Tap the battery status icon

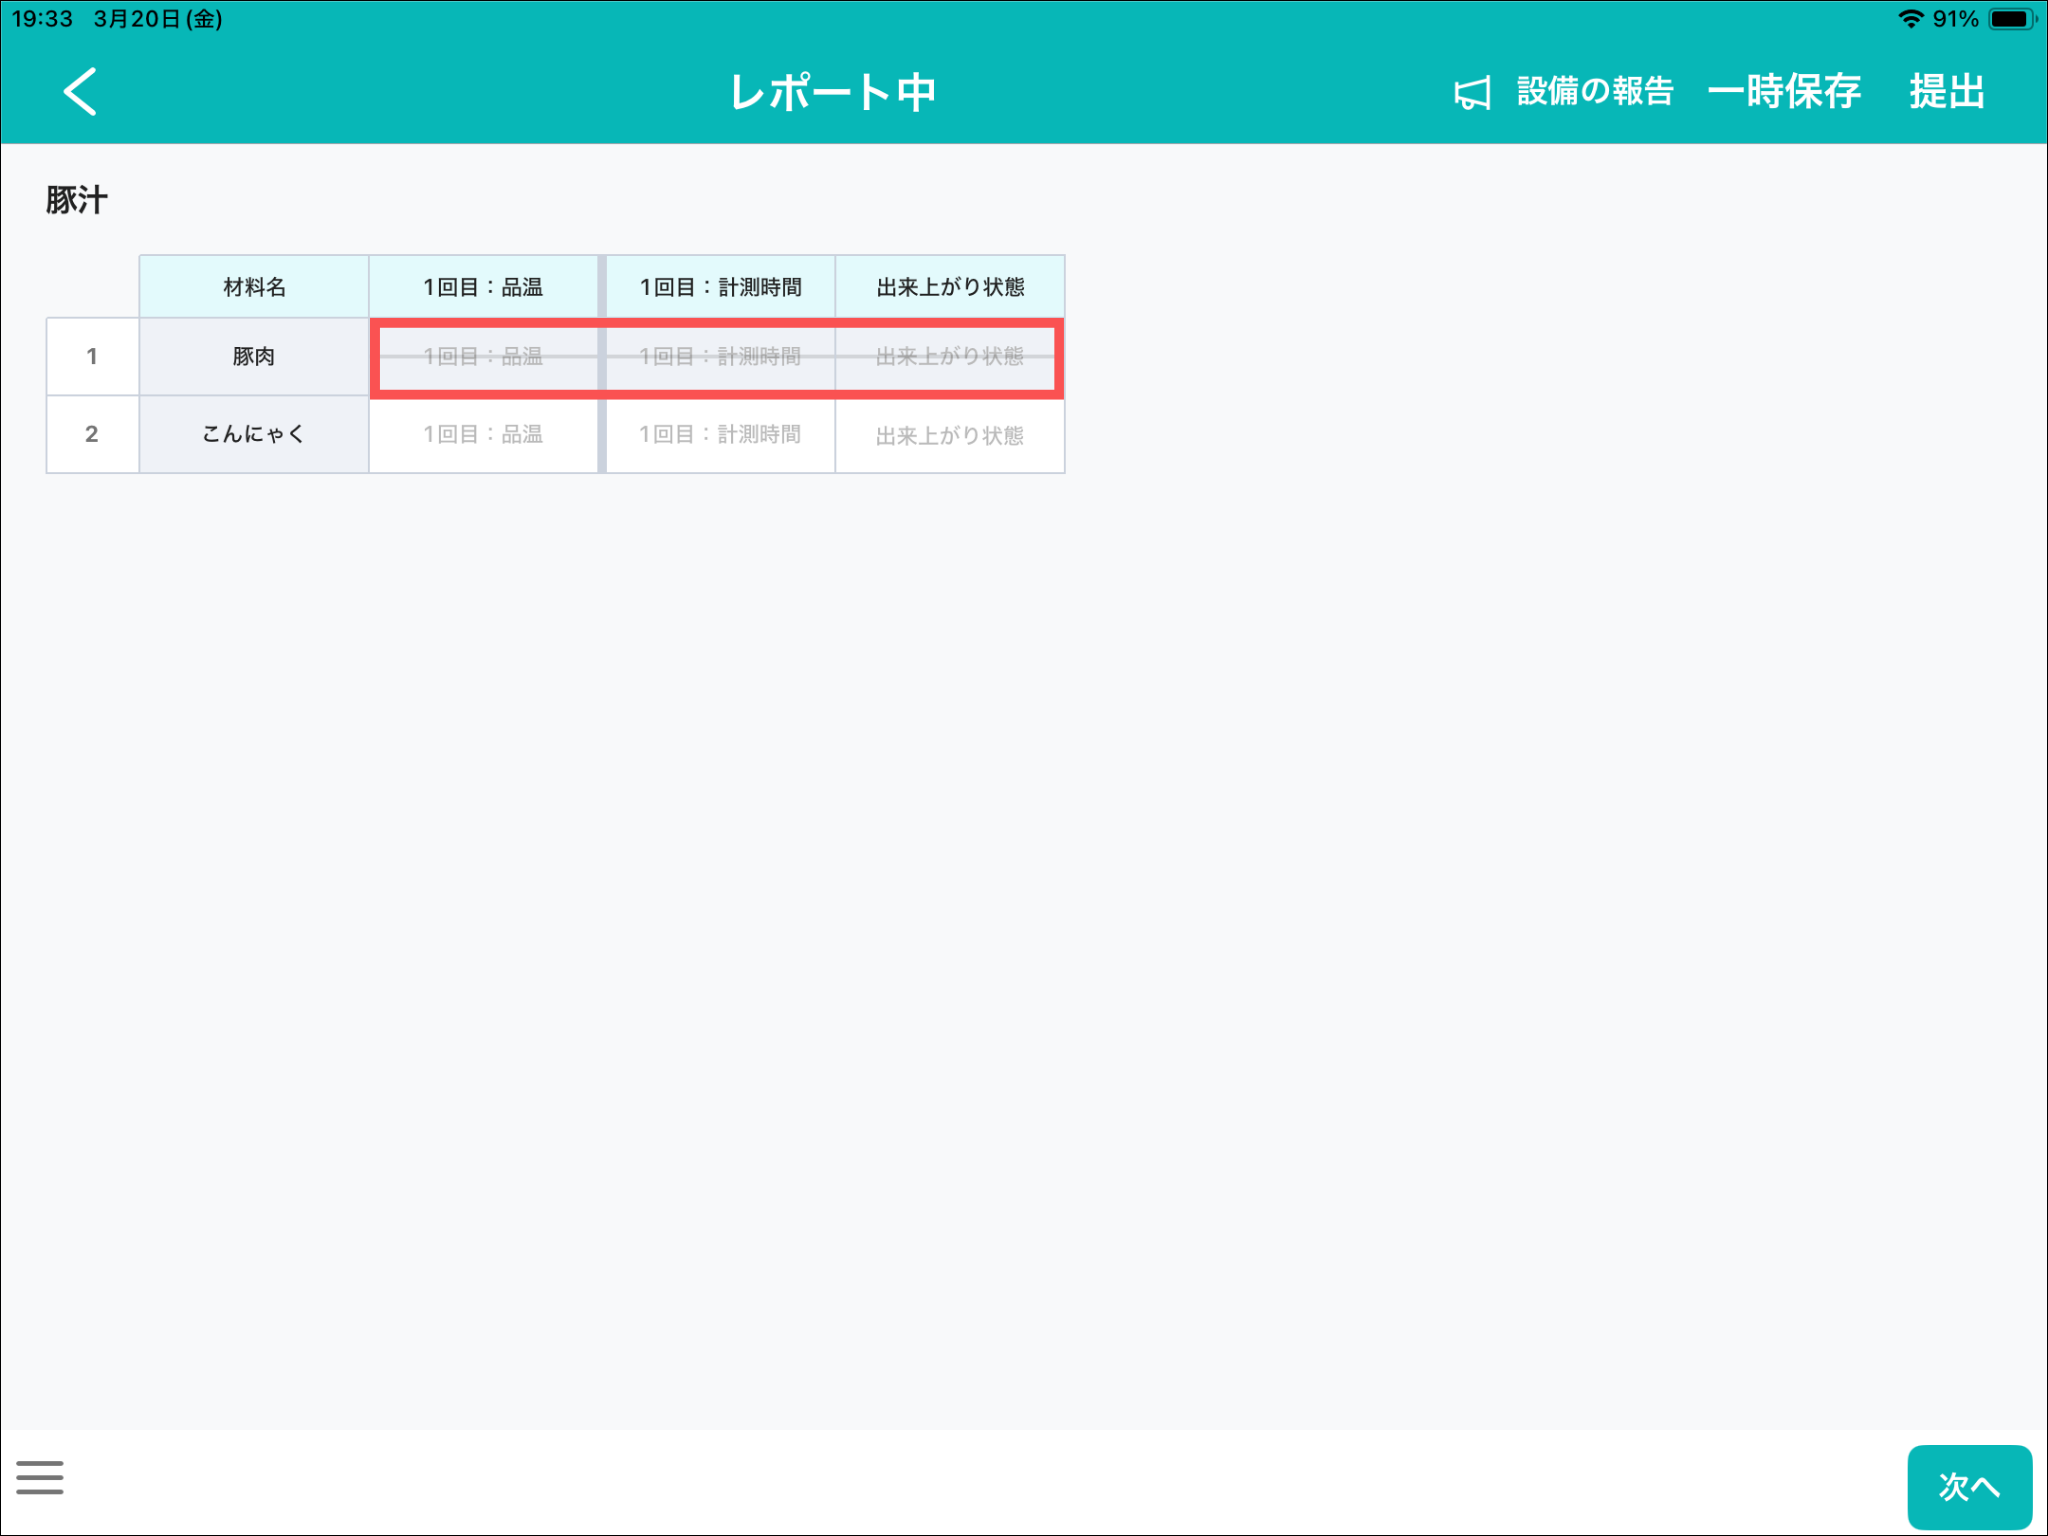[x=2010, y=19]
